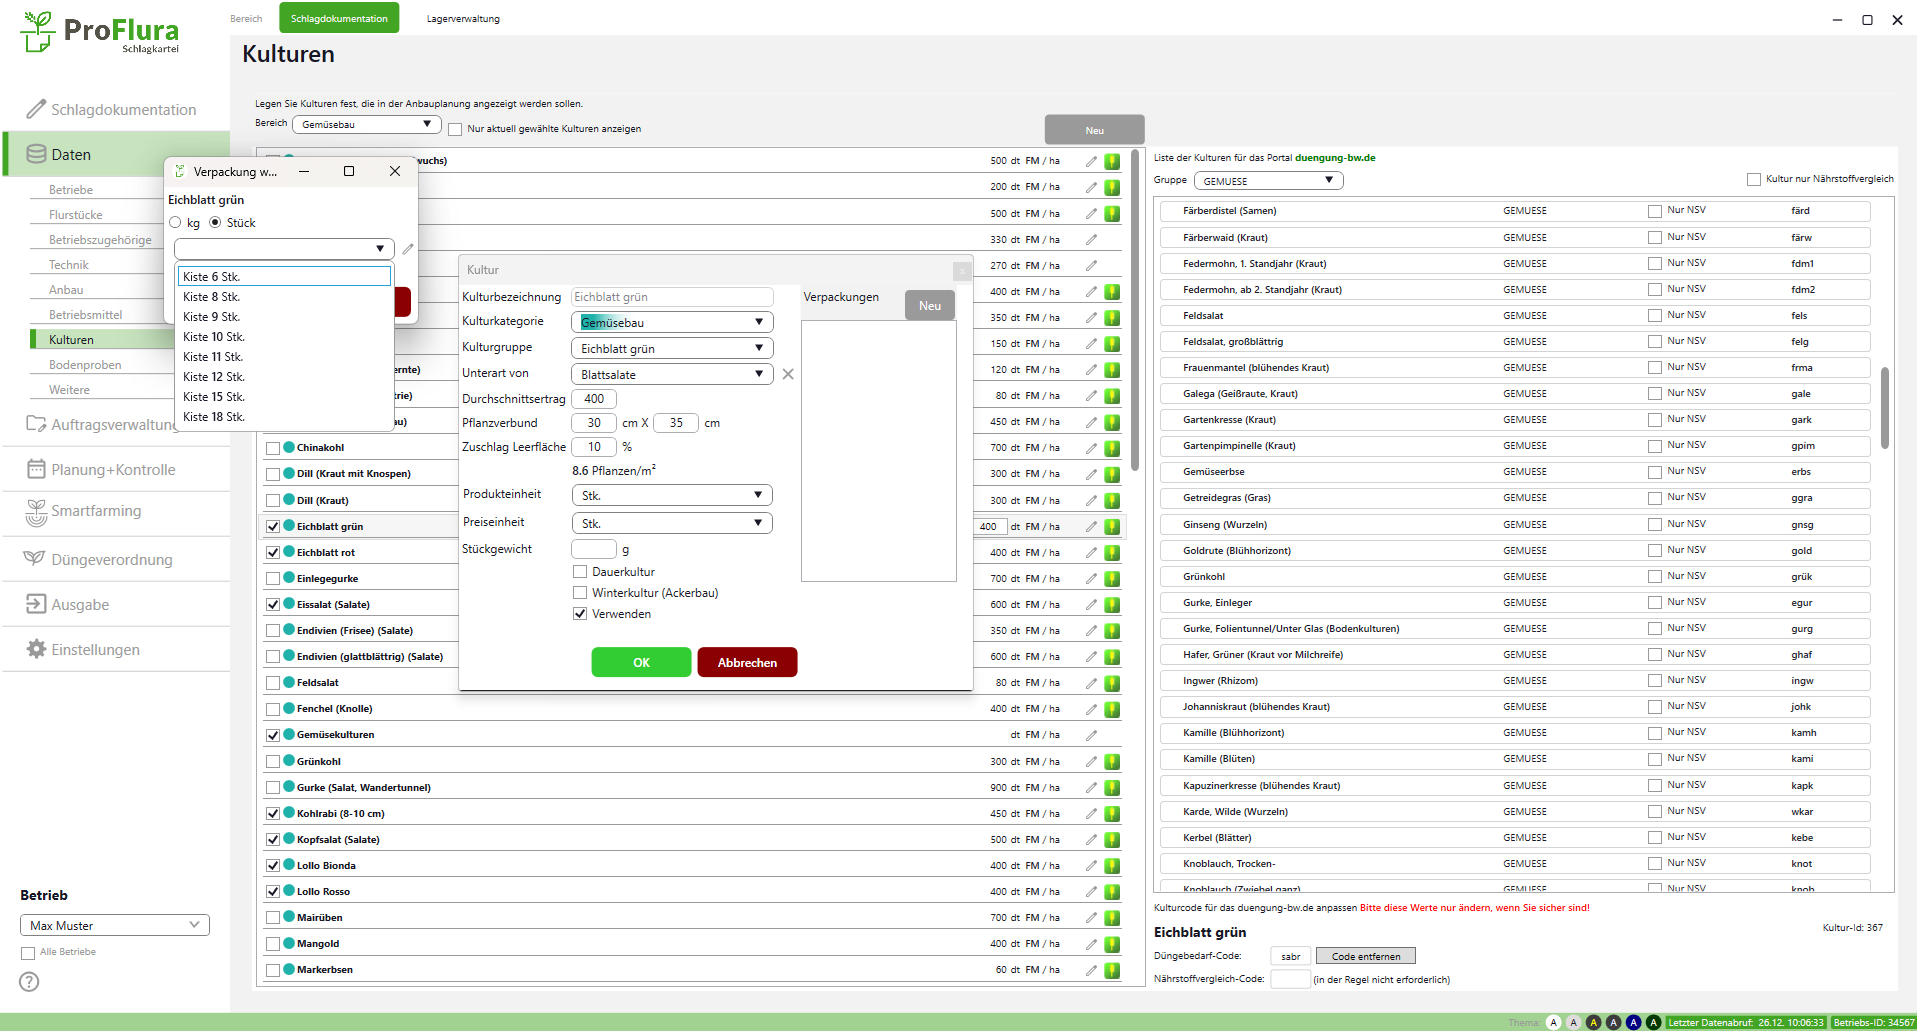Open help via the question mark icon
The image size is (1917, 1031).
pyautogui.click(x=30, y=982)
